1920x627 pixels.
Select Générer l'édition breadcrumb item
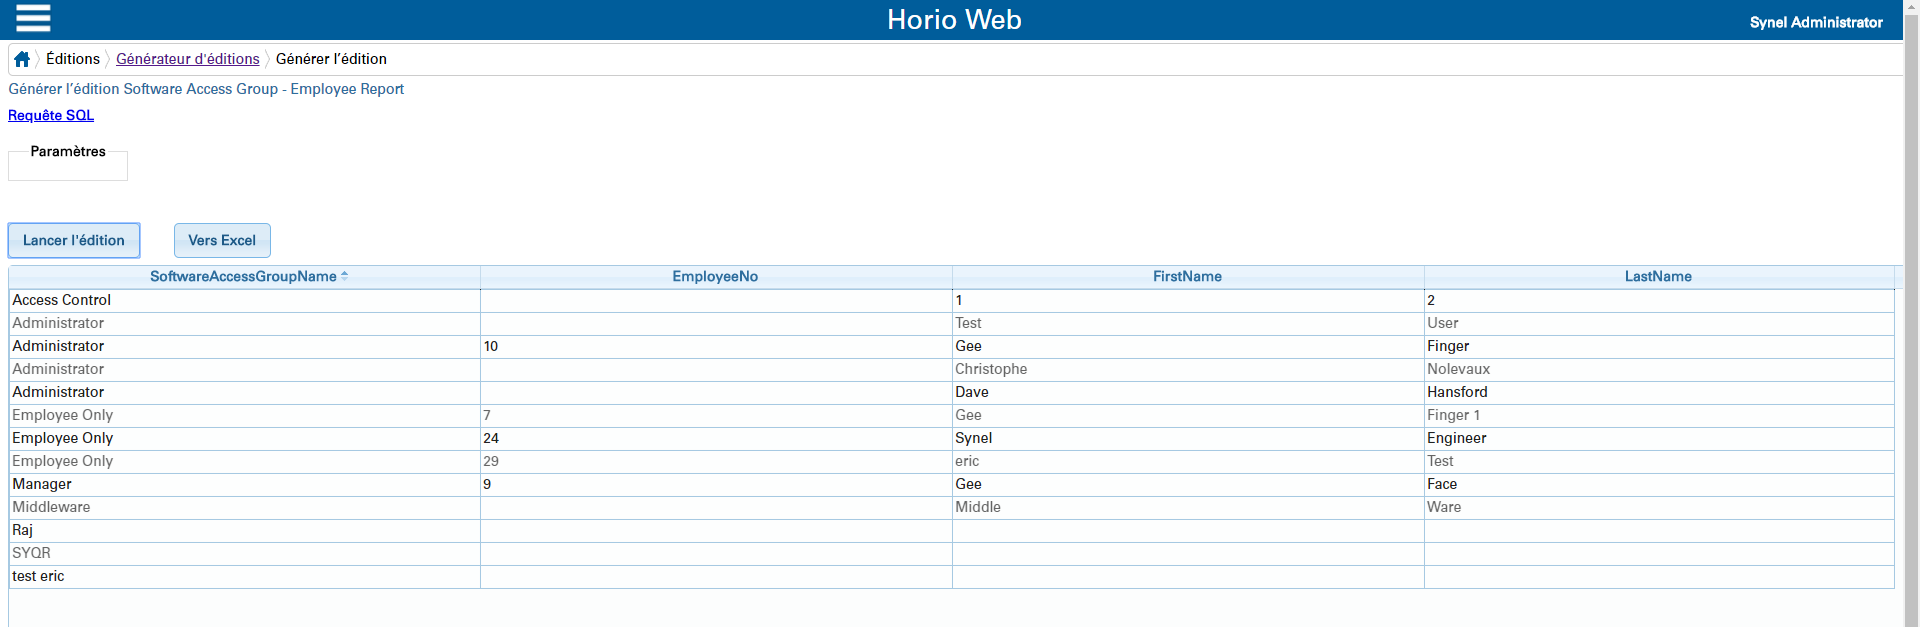click(x=331, y=59)
